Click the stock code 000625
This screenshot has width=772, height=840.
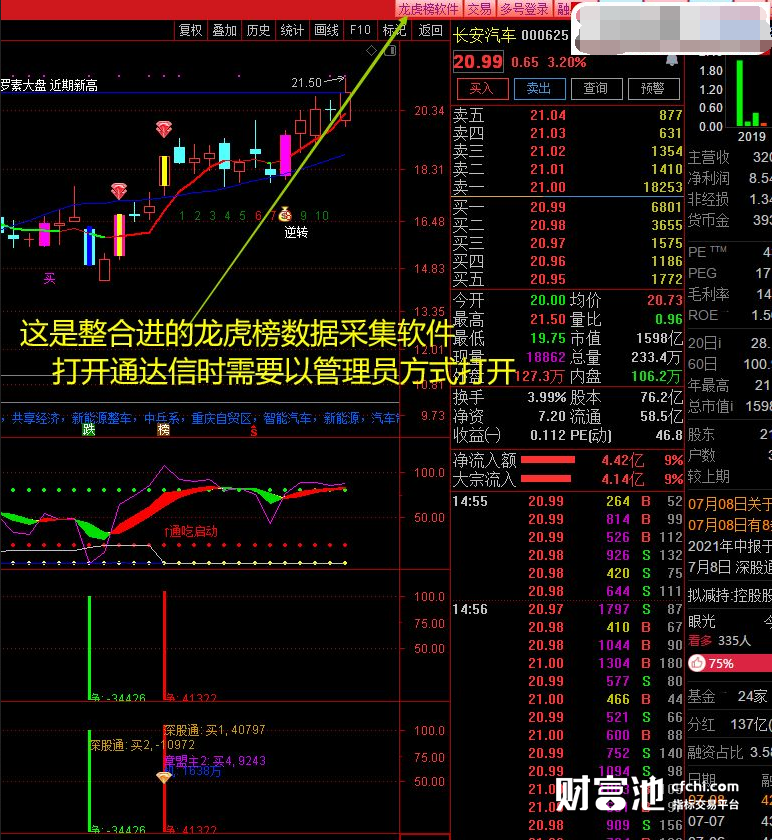coord(545,35)
